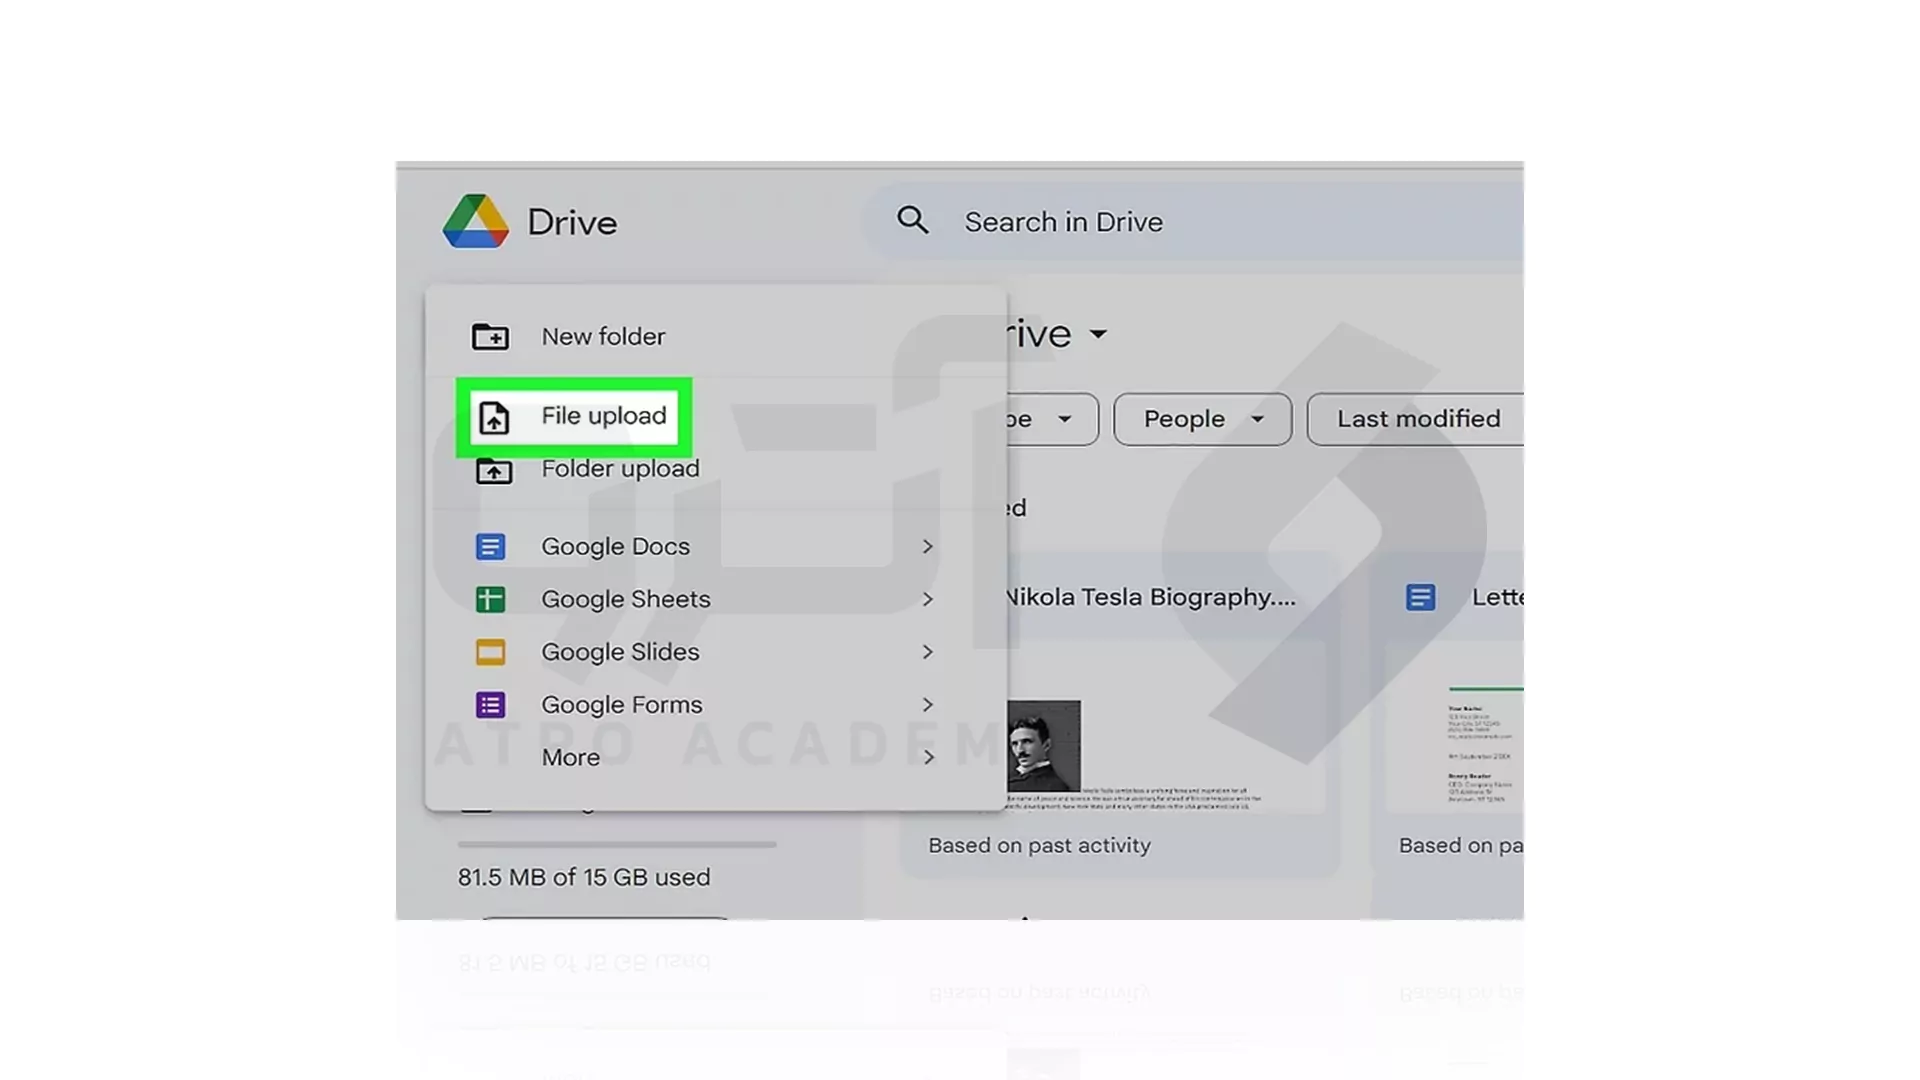
Task: Click the Nikola Tesla Biography file name
Action: pos(1150,597)
